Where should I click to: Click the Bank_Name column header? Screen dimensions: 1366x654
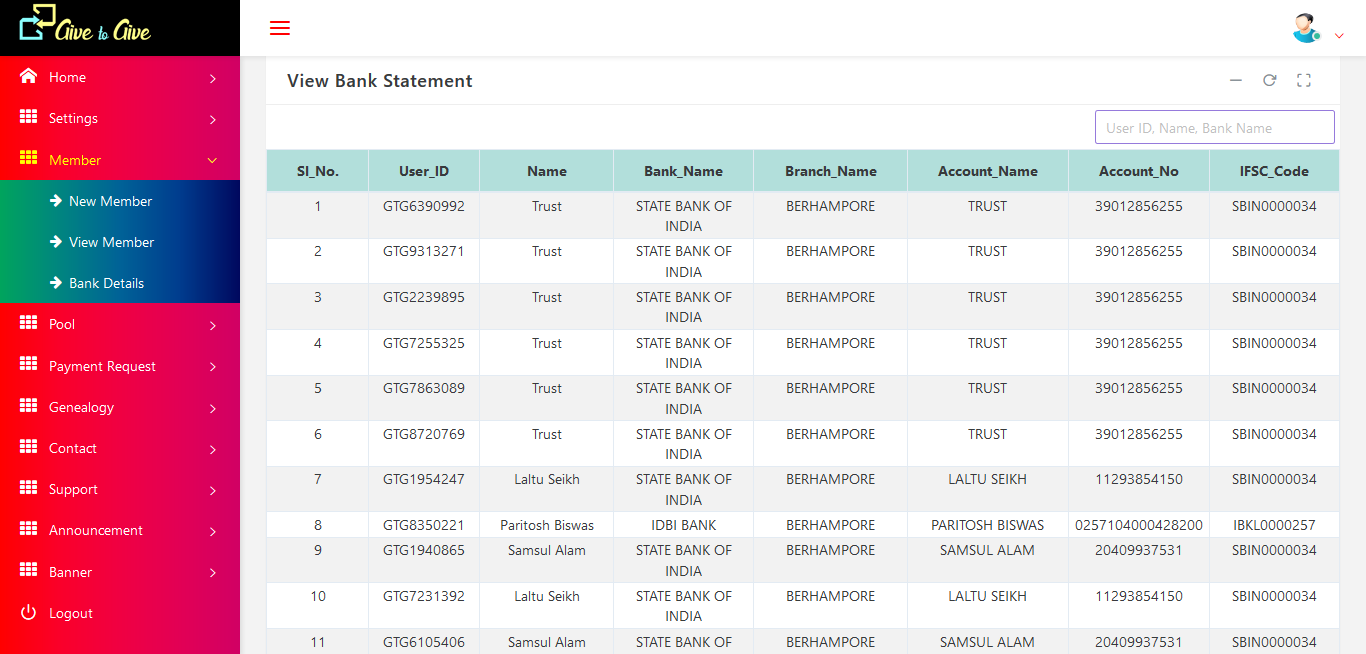[684, 171]
